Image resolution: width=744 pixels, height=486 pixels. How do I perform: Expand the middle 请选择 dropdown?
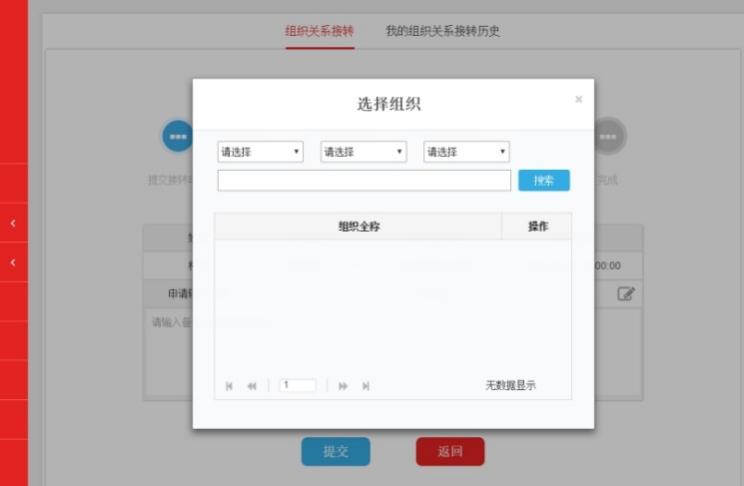click(x=363, y=152)
